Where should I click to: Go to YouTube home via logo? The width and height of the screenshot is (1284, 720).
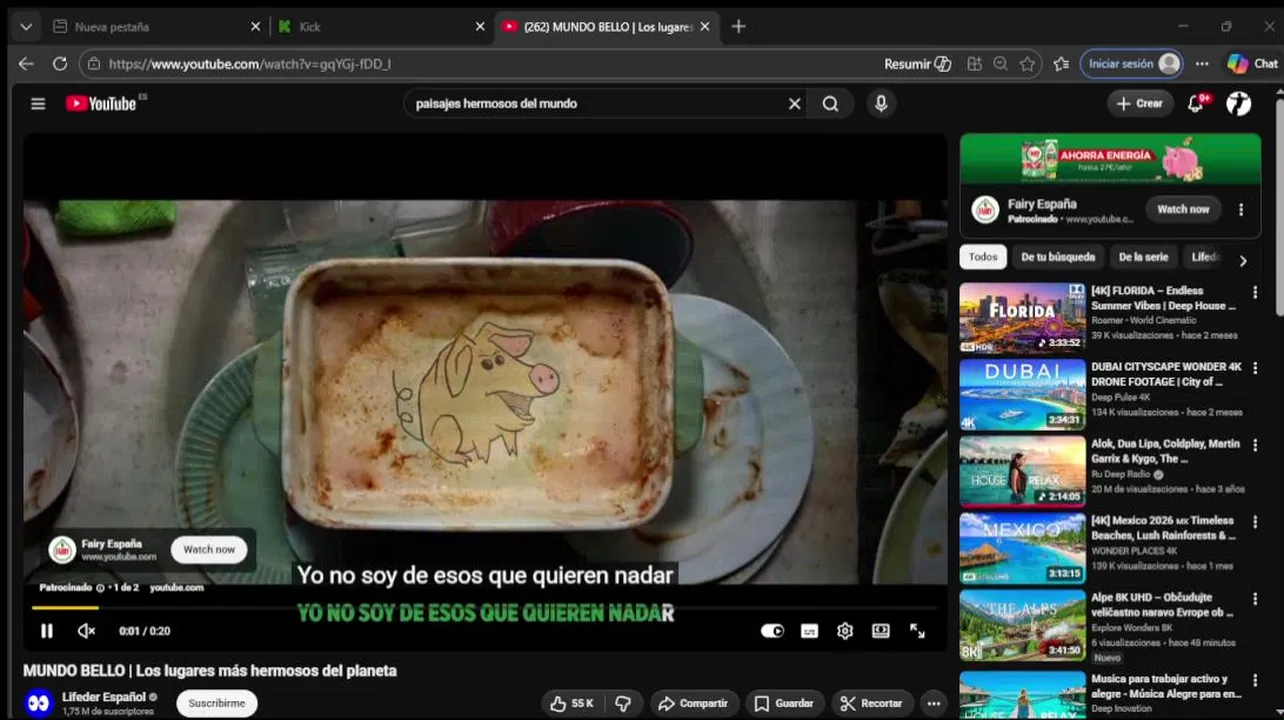click(101, 103)
